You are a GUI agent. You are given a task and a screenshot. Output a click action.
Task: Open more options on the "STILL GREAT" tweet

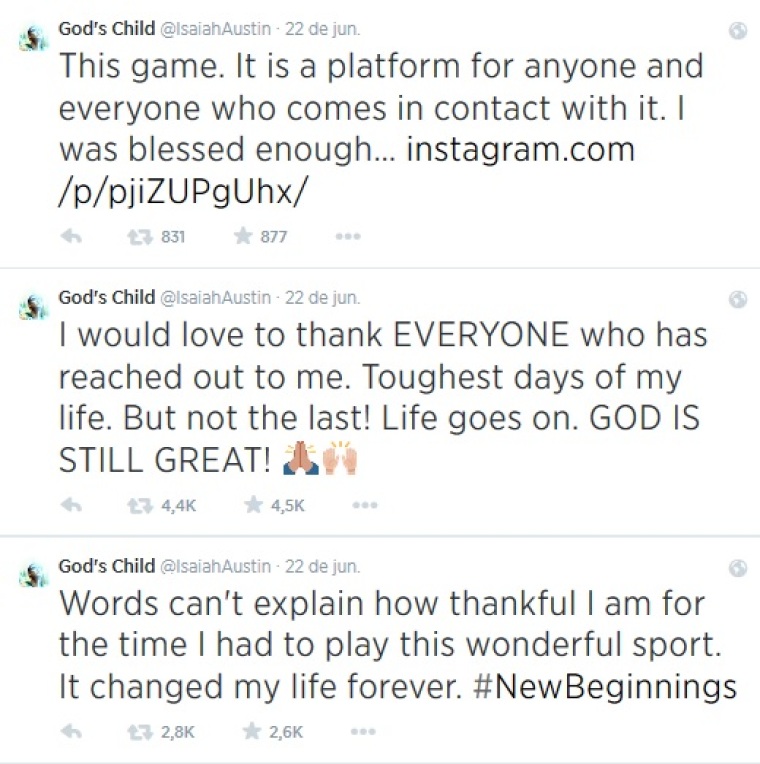365,505
